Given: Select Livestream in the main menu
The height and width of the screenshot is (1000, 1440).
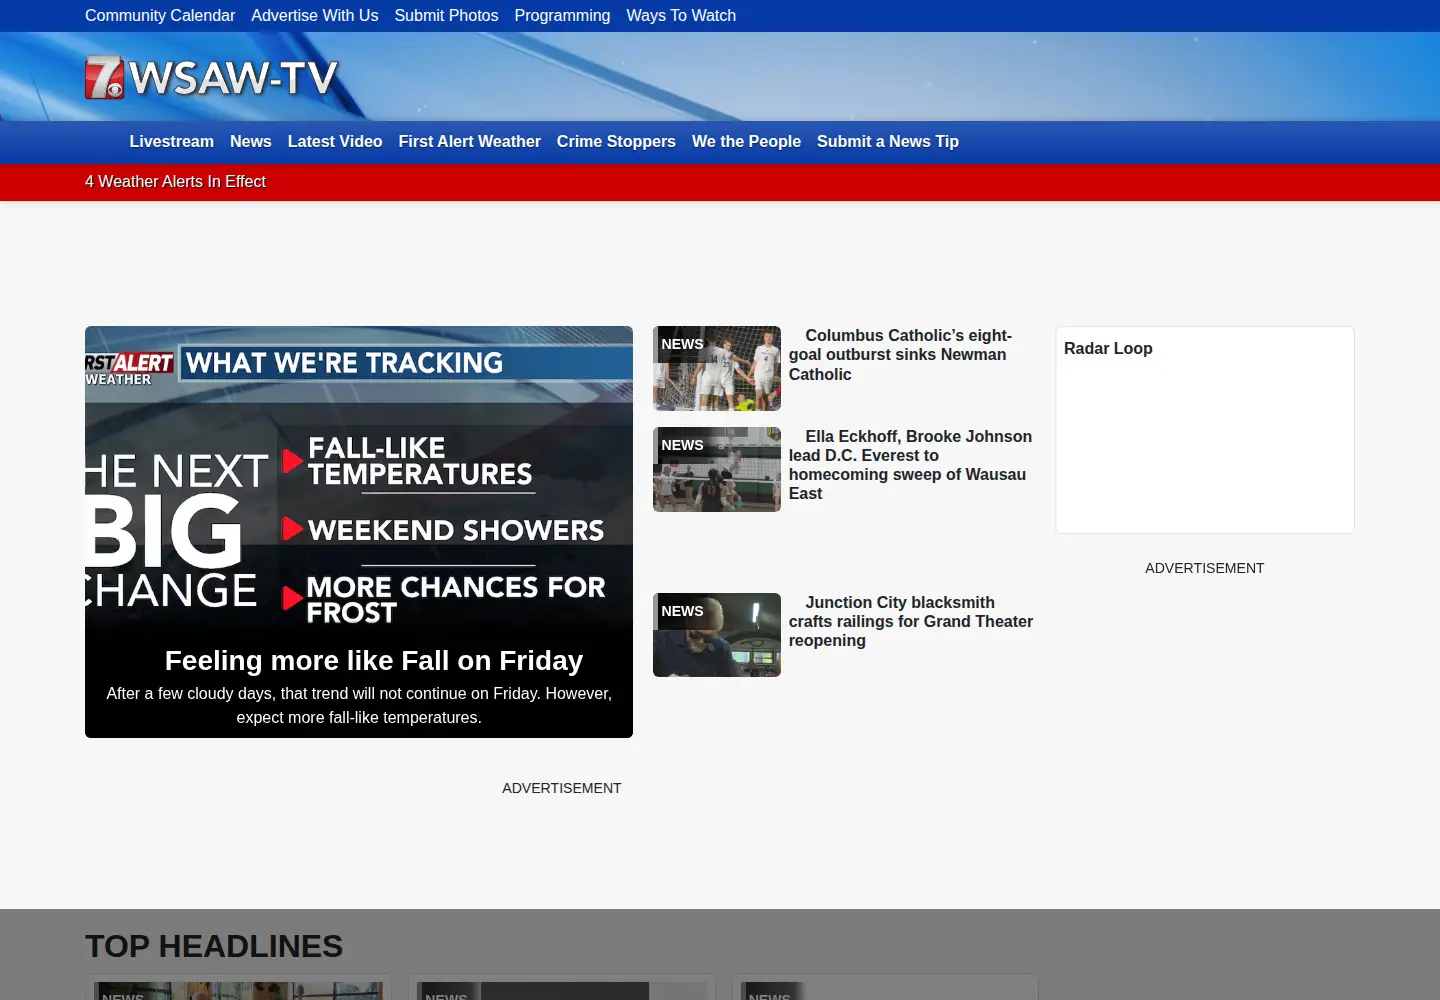Looking at the screenshot, I should 172,142.
